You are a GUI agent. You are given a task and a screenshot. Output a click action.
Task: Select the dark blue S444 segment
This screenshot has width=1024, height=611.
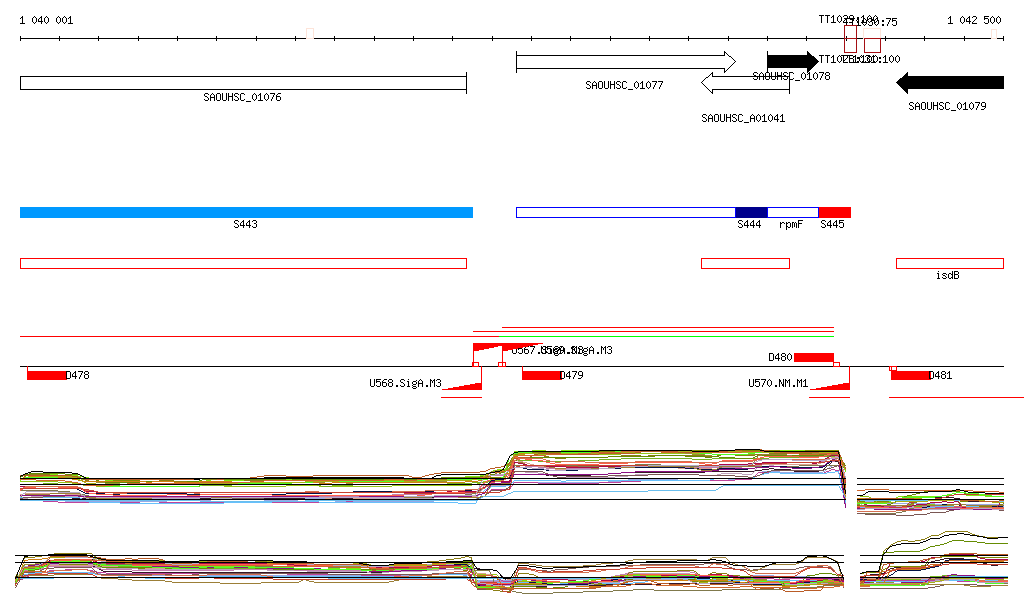point(751,212)
